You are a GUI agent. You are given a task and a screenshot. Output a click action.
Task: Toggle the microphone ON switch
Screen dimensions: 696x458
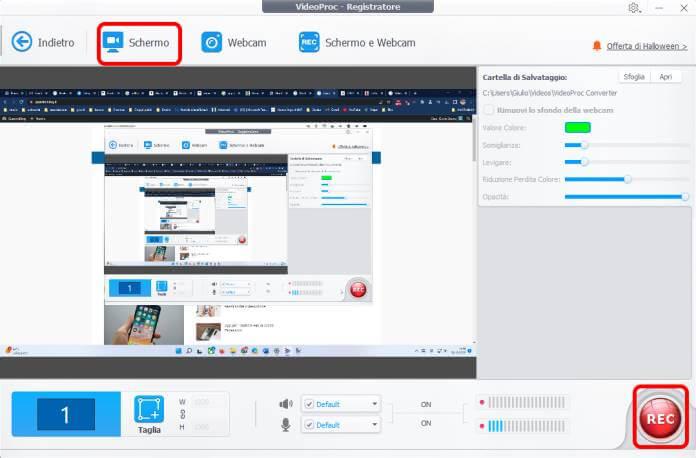(426, 423)
